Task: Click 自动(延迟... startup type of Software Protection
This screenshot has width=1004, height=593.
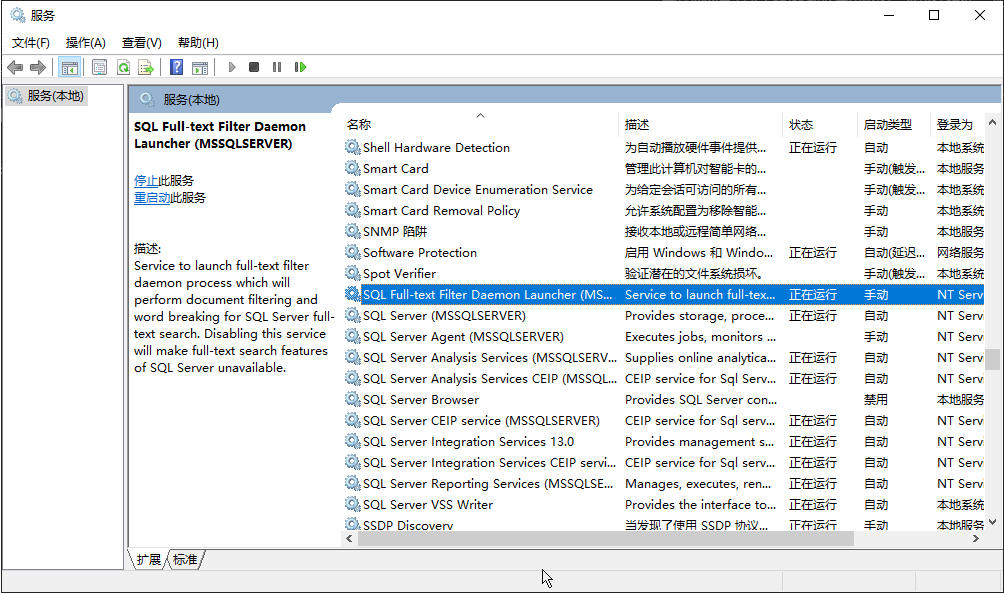Action: (894, 252)
